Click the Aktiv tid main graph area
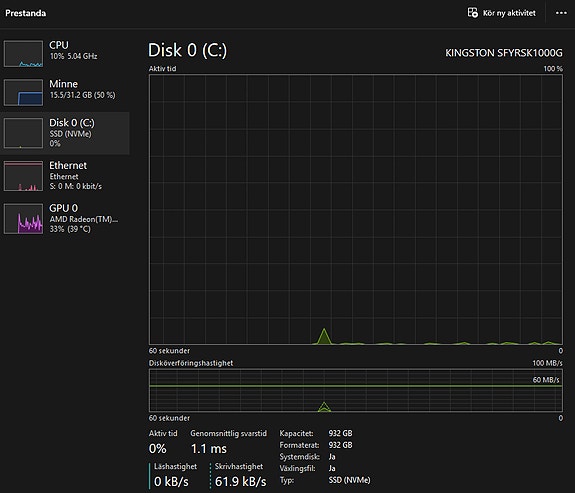 click(356, 209)
